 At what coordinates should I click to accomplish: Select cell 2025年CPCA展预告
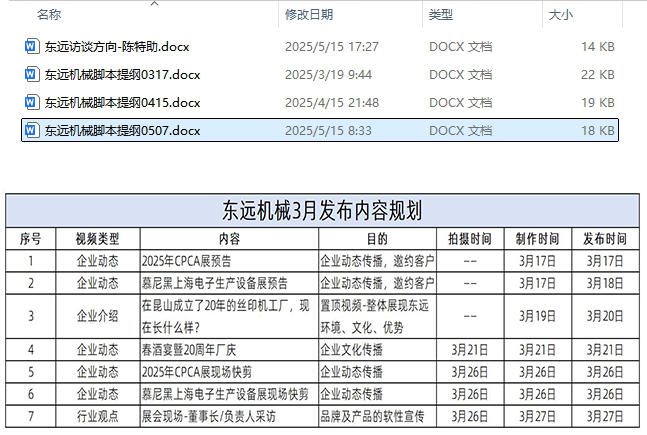coord(229,261)
